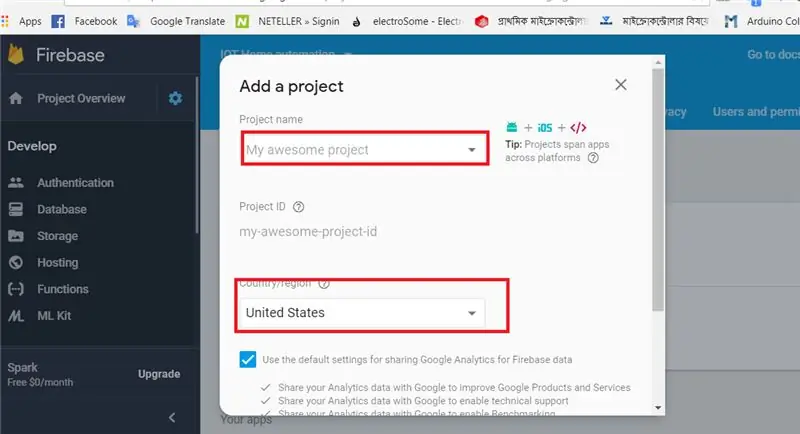This screenshot has width=800, height=434.
Task: Click help icon next to platforms tip
Action: [593, 158]
